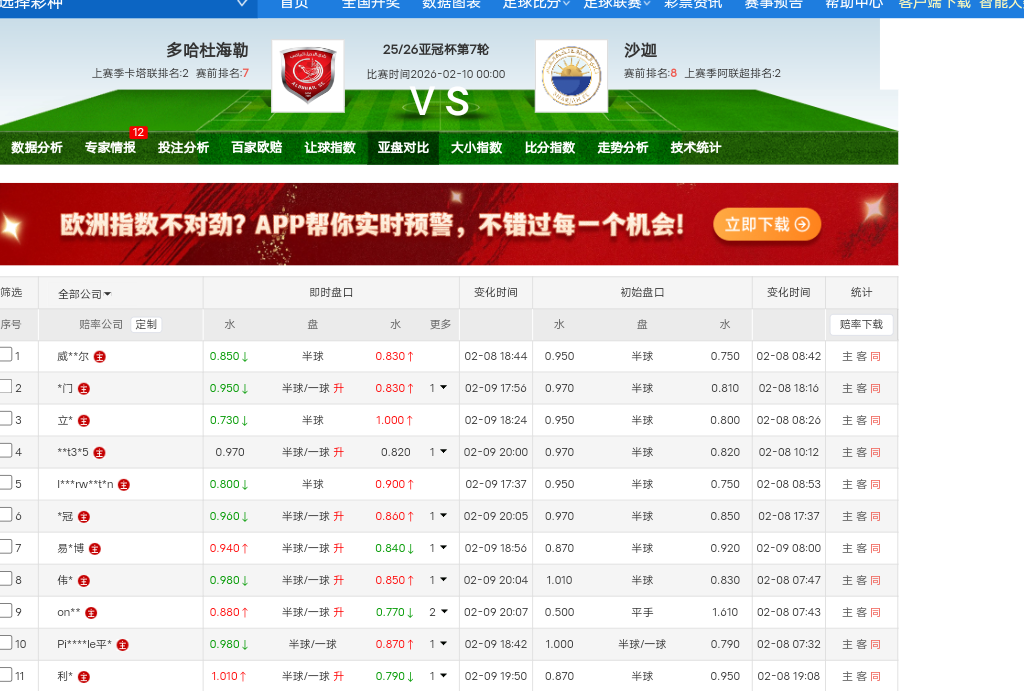Screen dimensions: 1024x691
Task: Switch to the 大小指数 tab
Action: click(x=476, y=148)
